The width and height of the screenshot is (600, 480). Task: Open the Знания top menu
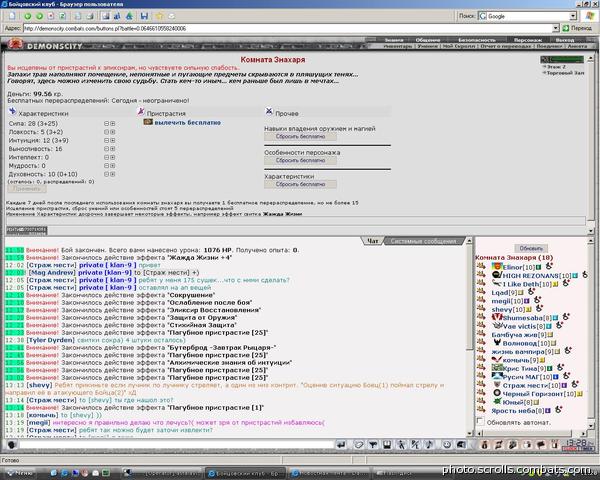[x=394, y=40]
